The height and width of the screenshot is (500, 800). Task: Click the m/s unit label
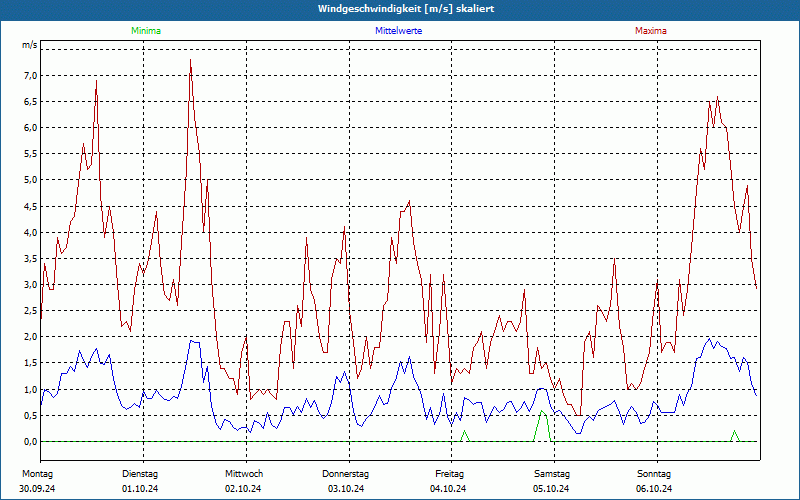(x=30, y=45)
